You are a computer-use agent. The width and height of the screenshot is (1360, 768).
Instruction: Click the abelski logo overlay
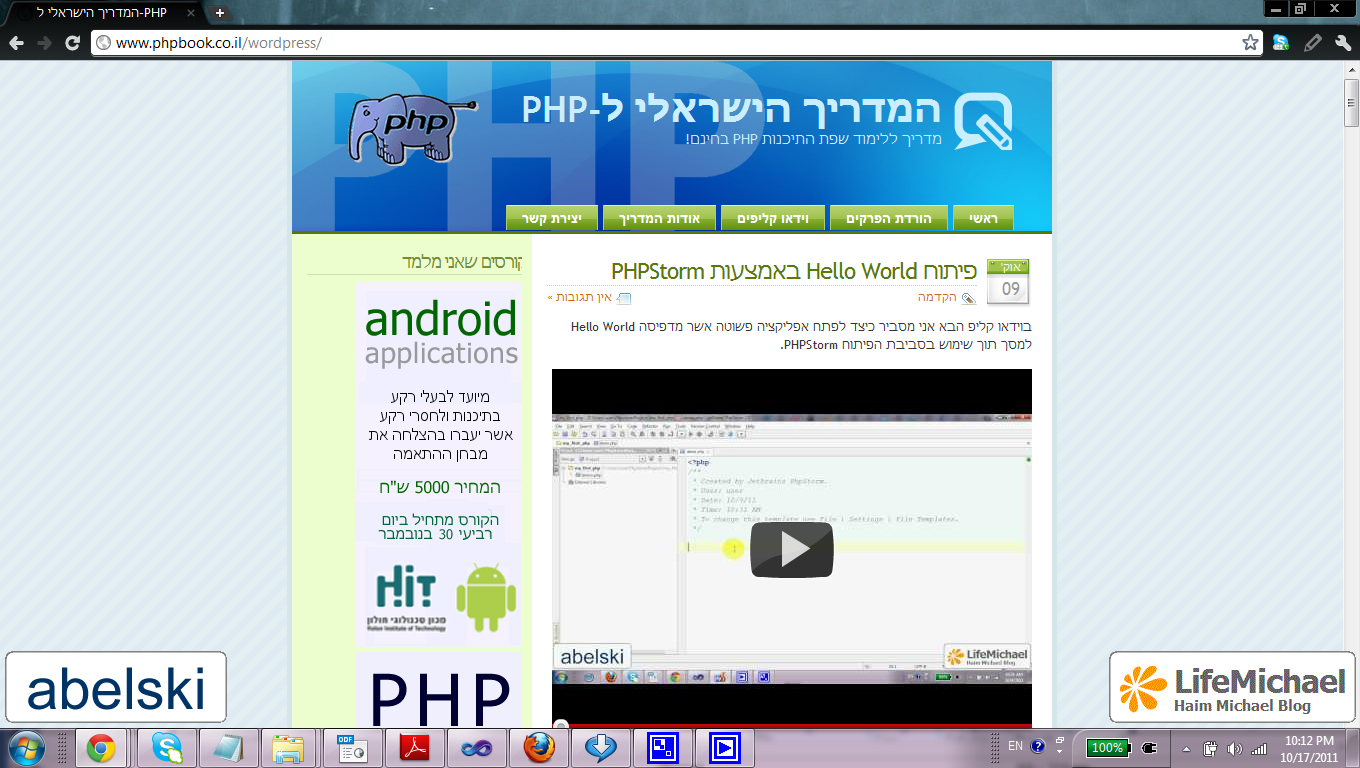click(x=116, y=687)
